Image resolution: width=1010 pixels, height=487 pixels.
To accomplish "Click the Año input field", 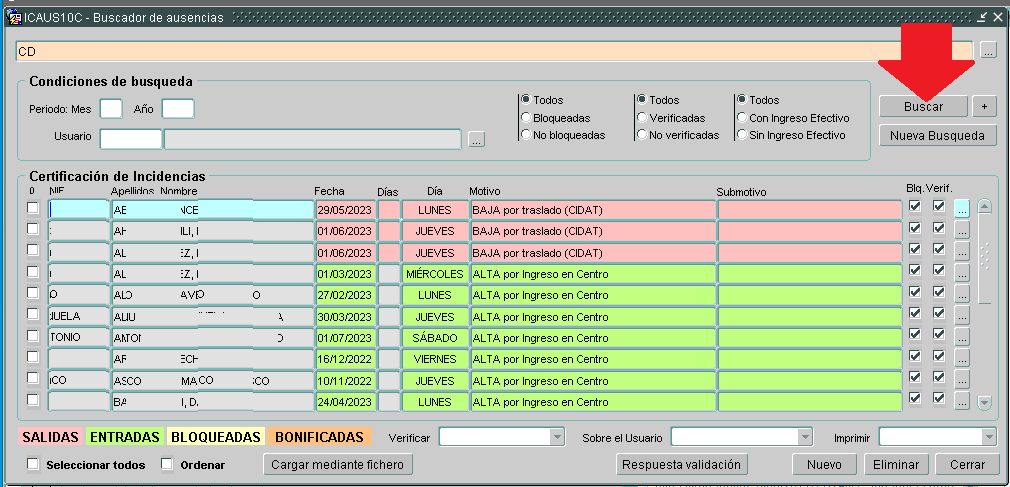I will tap(178, 109).
